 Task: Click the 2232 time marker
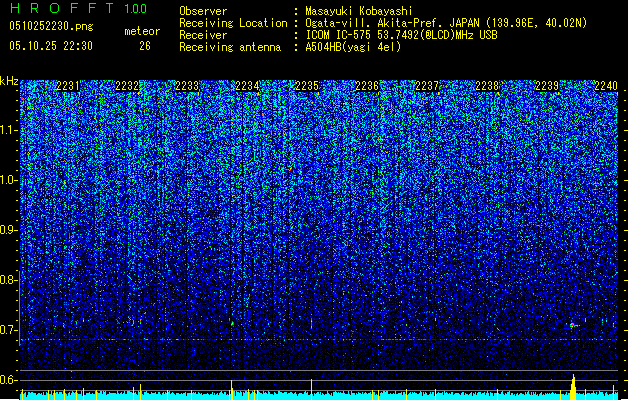(x=127, y=86)
